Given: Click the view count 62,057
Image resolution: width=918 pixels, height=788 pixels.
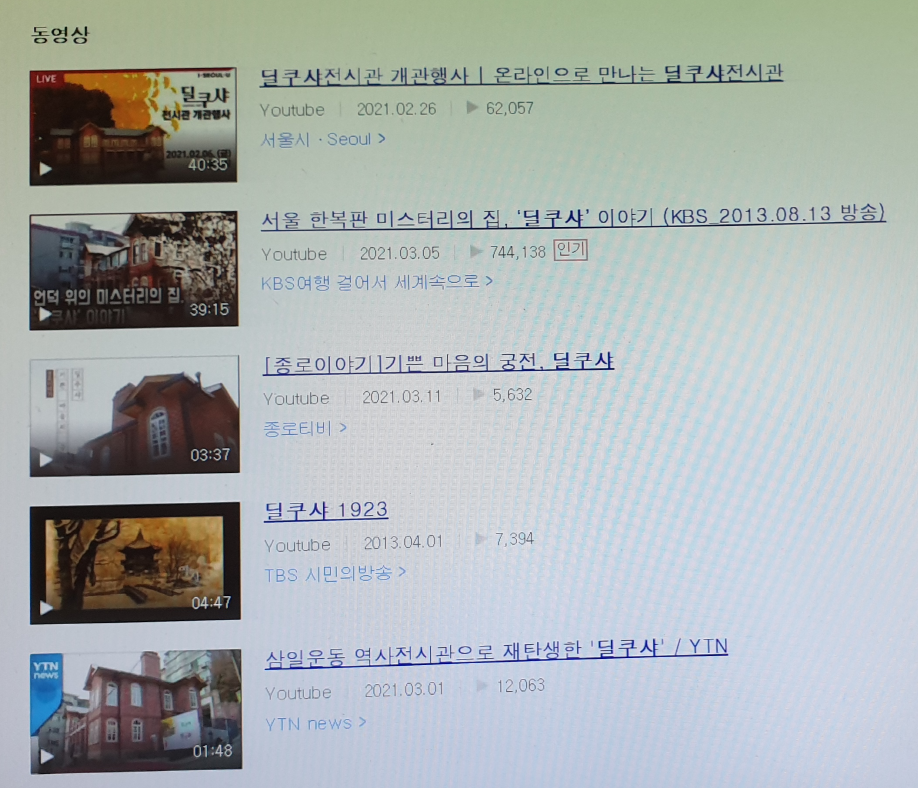Looking at the screenshot, I should coord(509,108).
